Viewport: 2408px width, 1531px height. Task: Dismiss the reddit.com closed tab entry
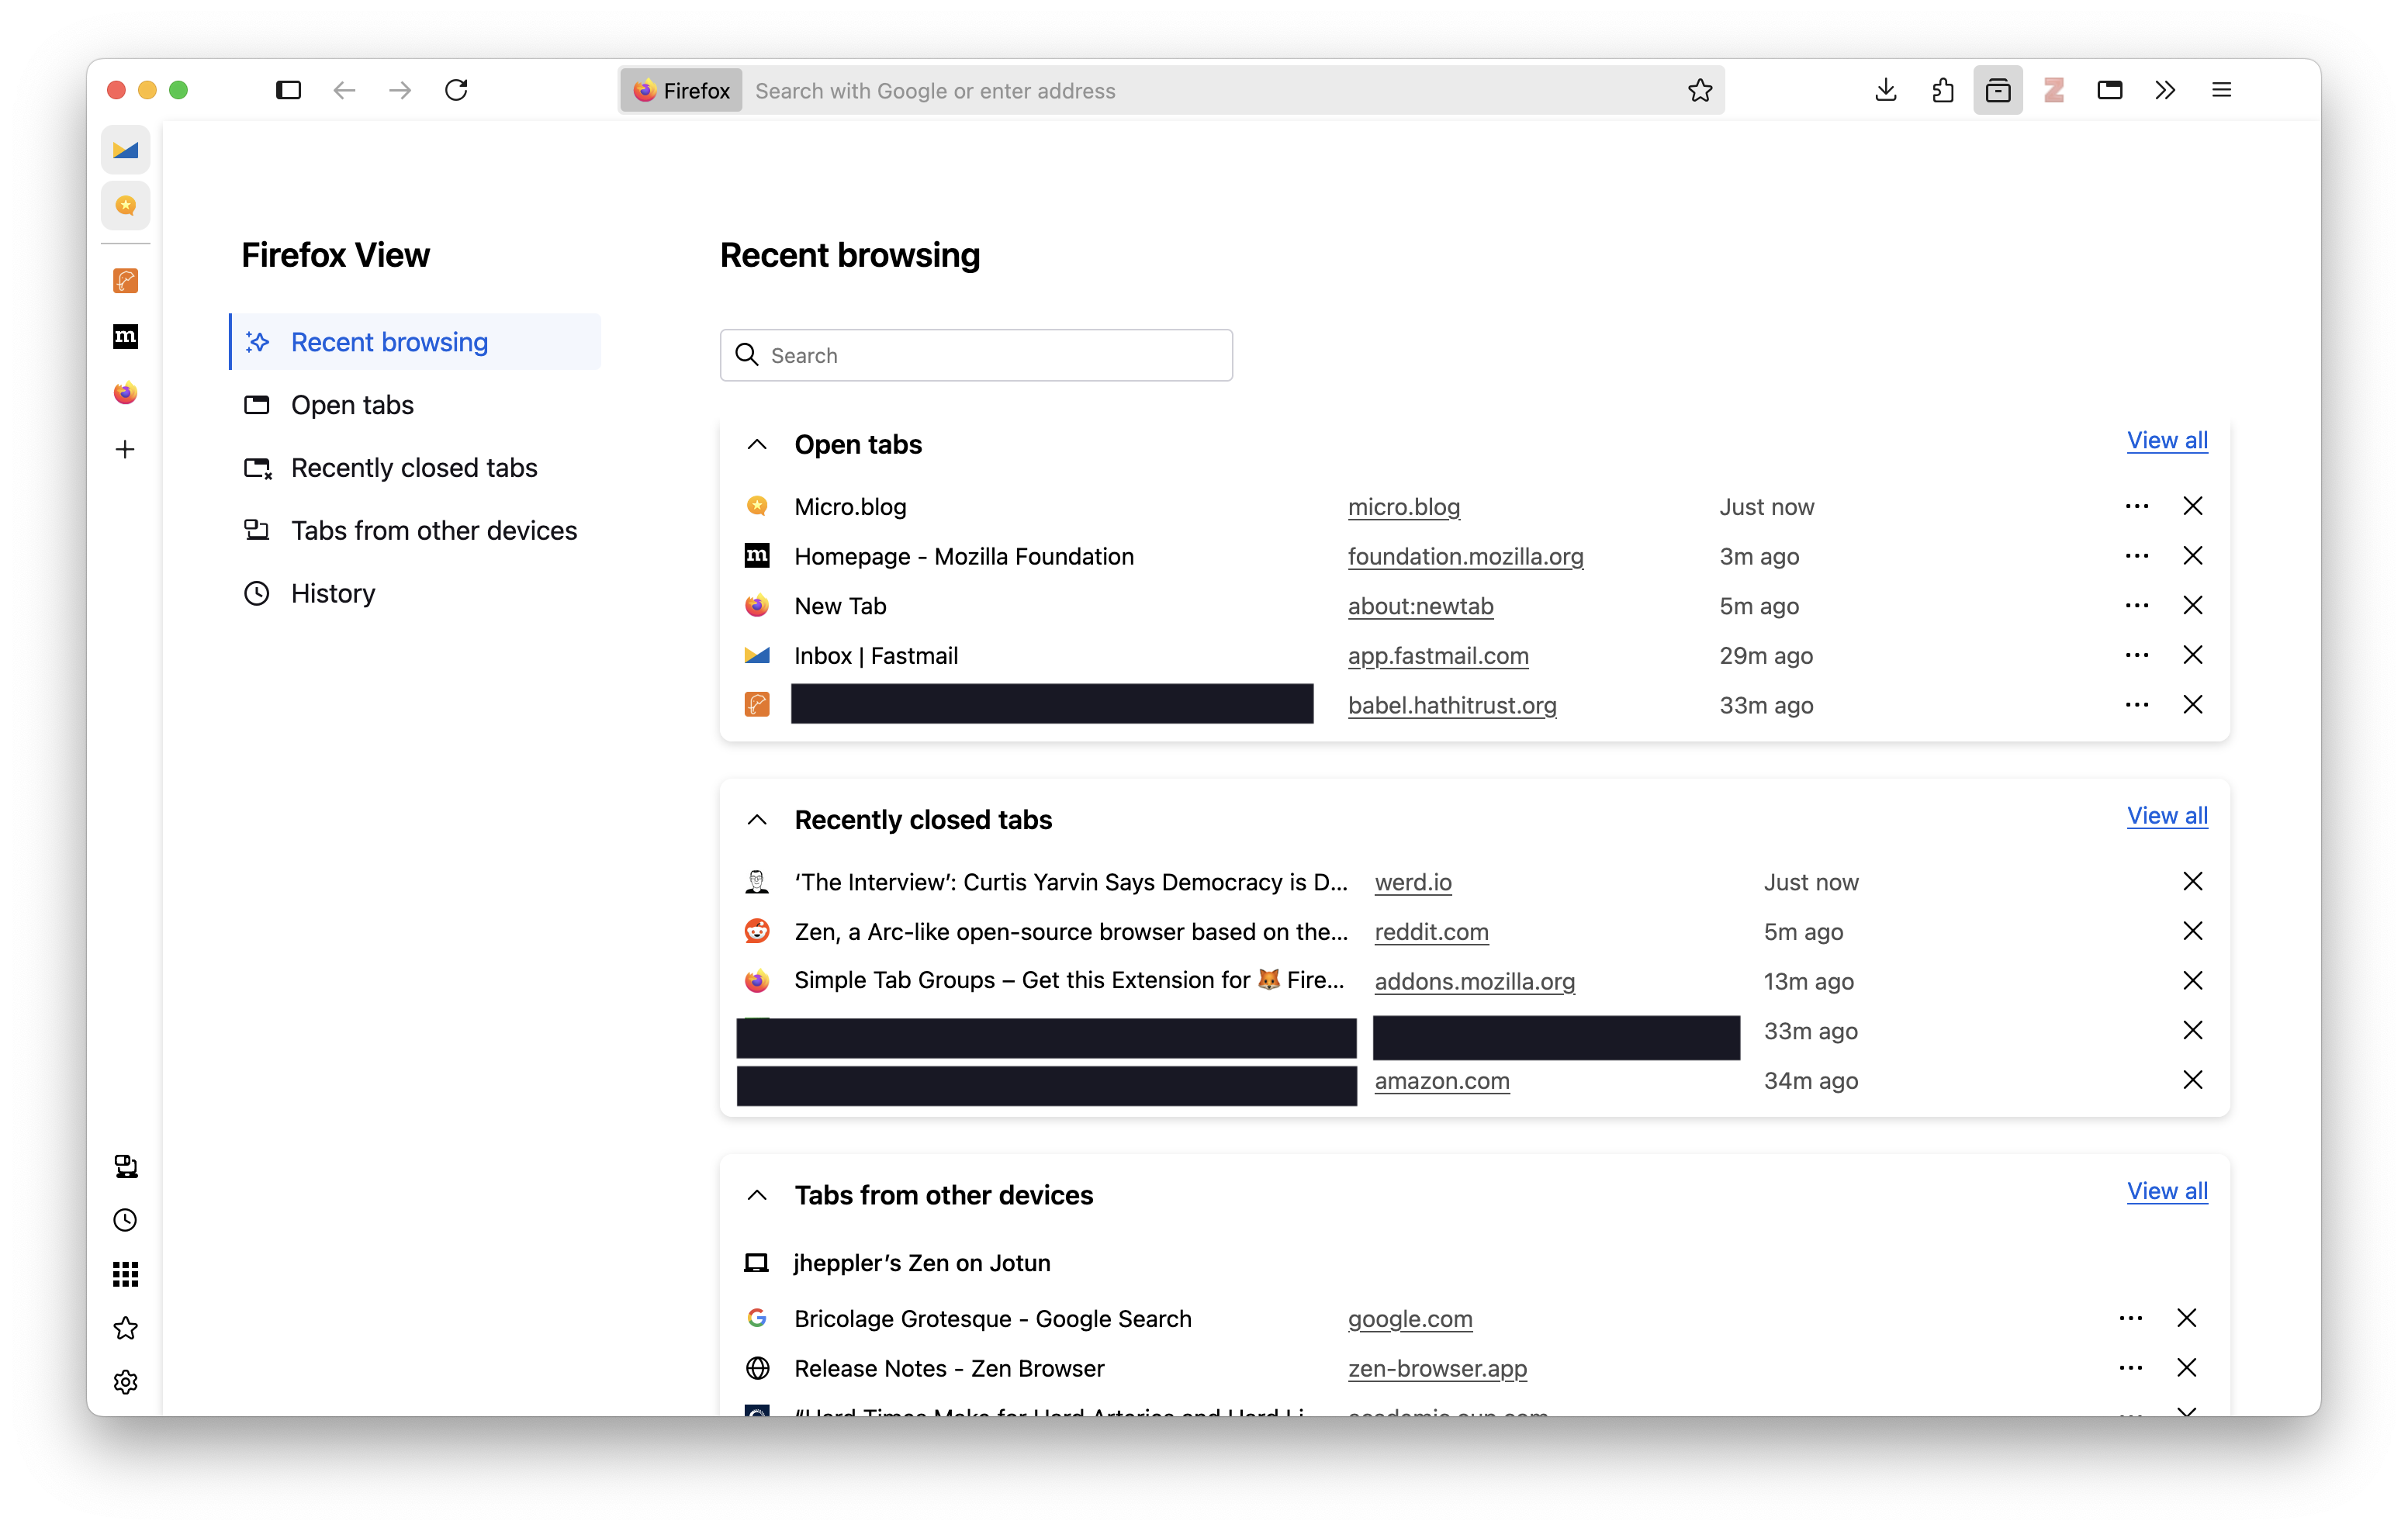pos(2192,931)
